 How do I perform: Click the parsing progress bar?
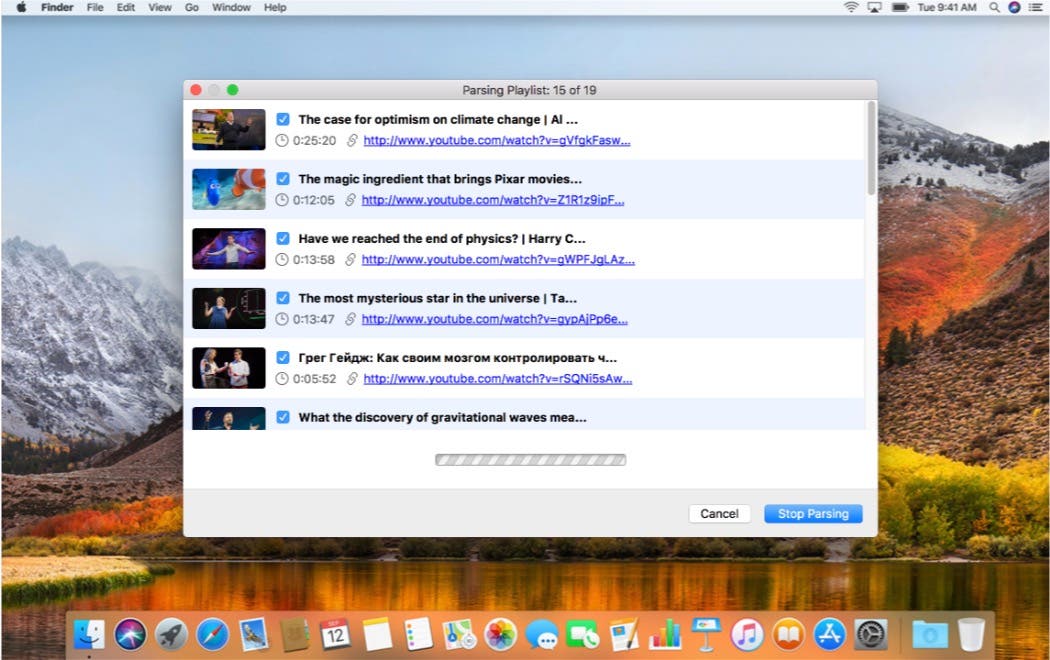coord(530,460)
